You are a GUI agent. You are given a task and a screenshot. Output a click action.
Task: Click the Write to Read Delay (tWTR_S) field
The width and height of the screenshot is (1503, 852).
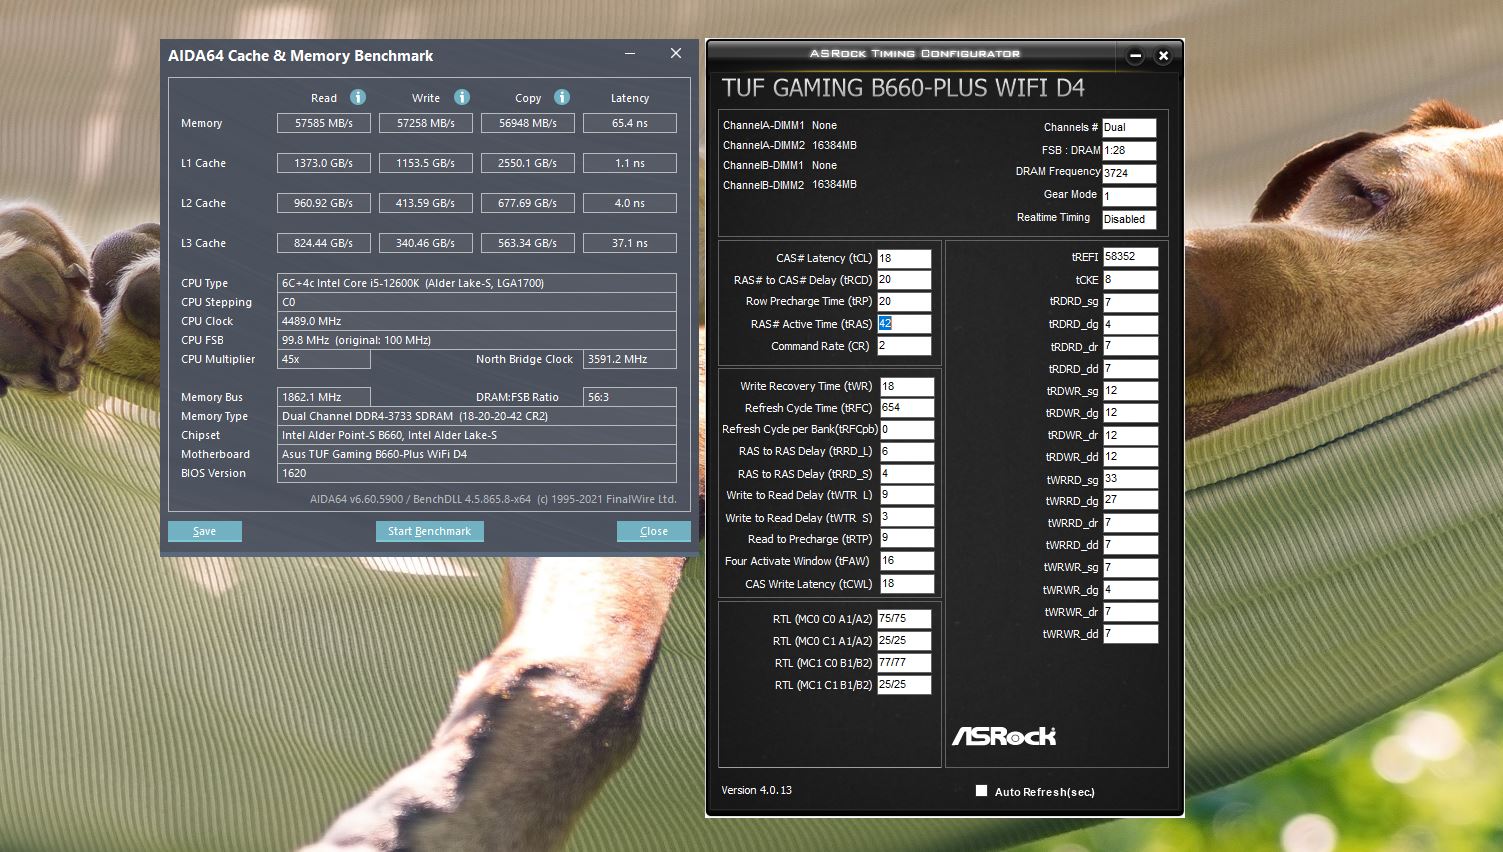tap(907, 518)
